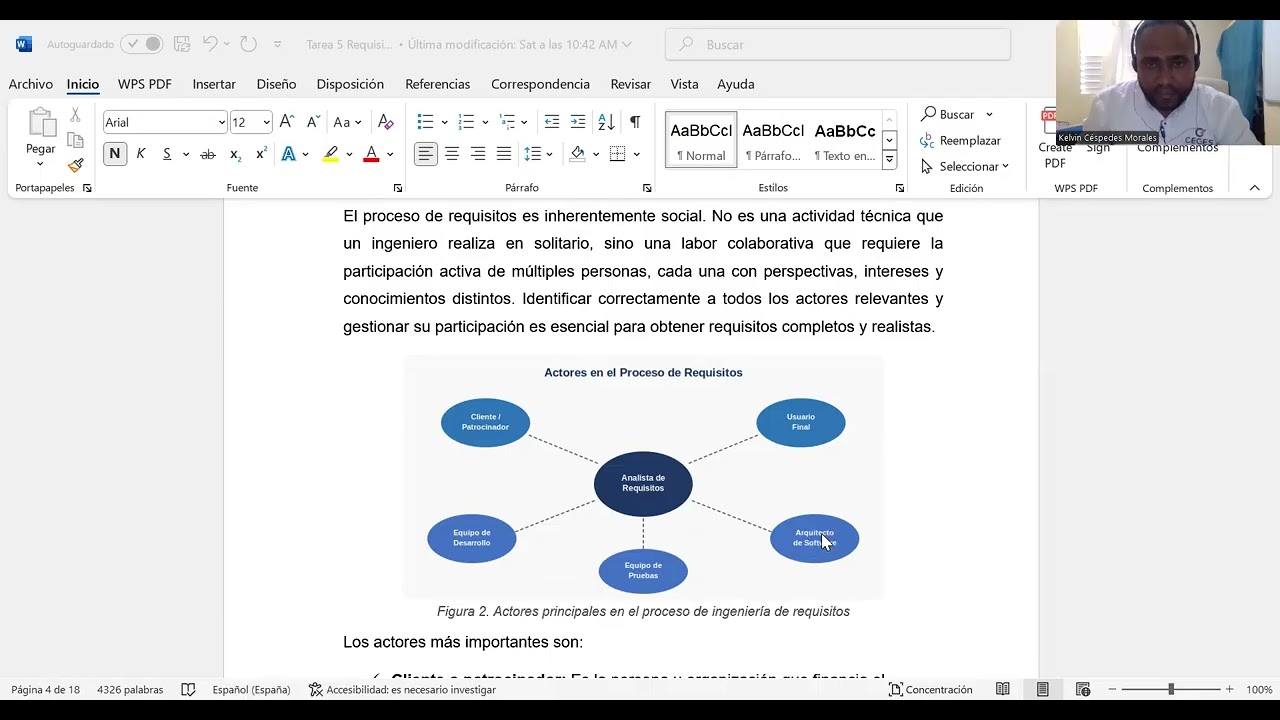Justify the text
The width and height of the screenshot is (1280, 720).
coord(504,154)
